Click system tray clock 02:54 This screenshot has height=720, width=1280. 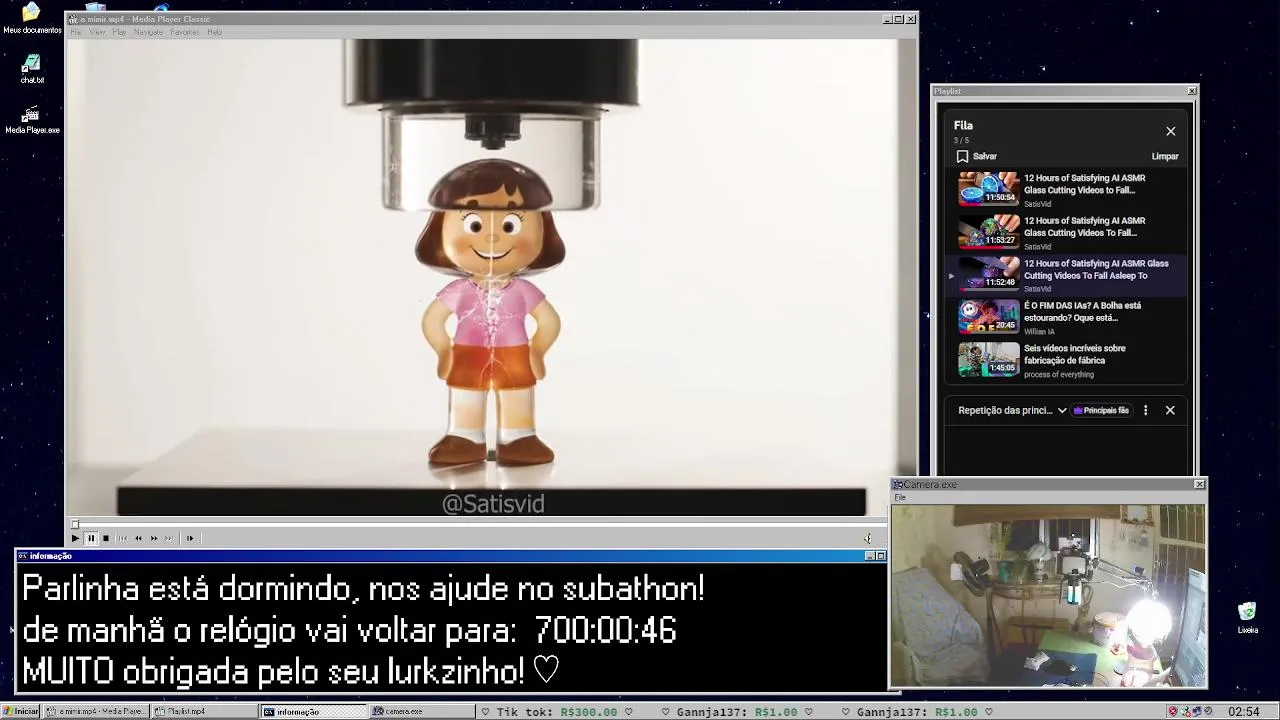1244,711
